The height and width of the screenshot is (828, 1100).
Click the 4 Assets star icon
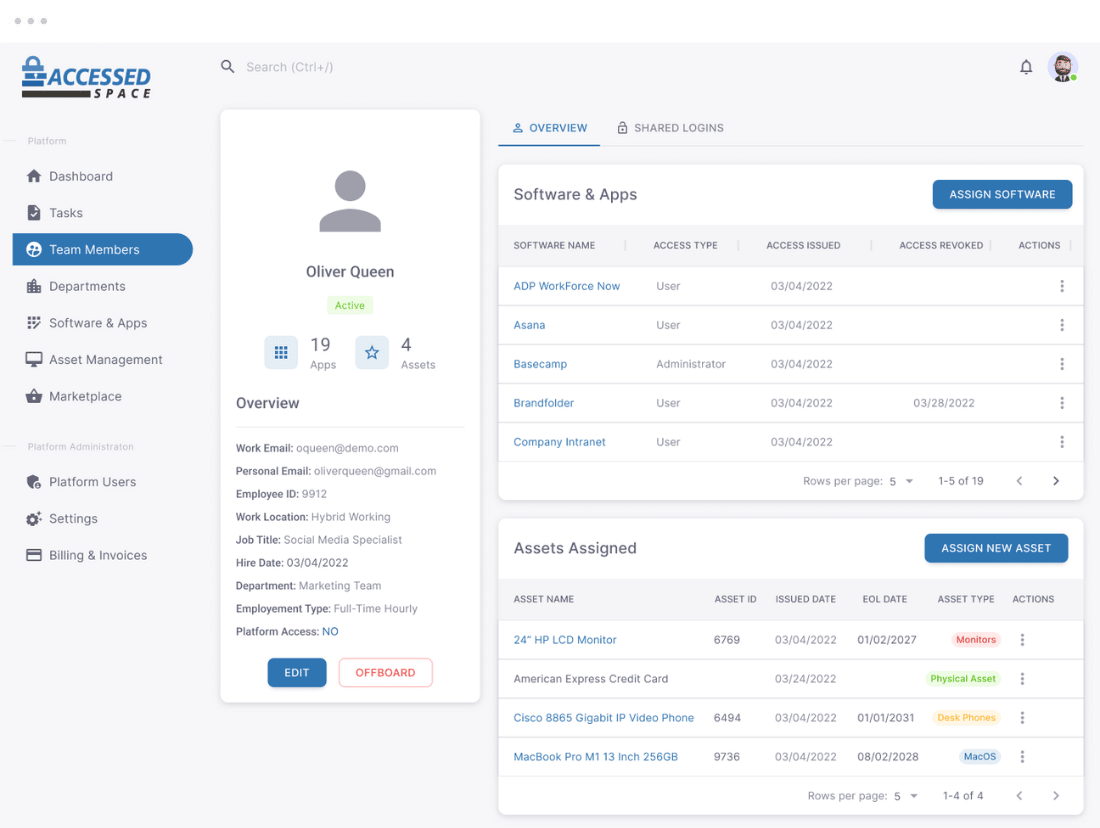point(372,352)
